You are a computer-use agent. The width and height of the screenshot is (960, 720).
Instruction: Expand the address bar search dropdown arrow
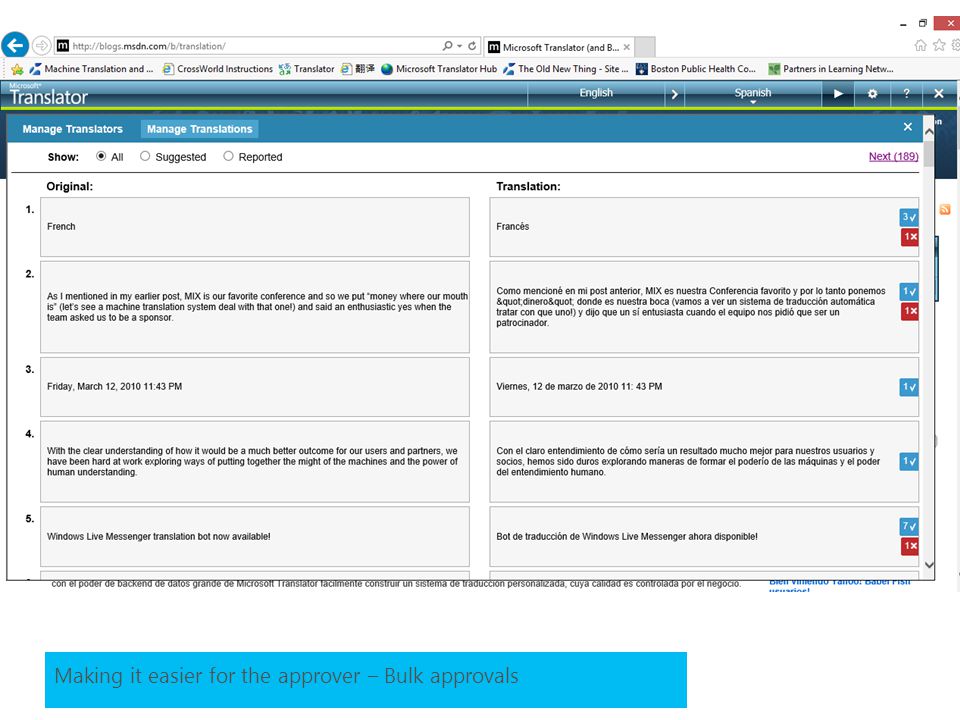click(460, 46)
